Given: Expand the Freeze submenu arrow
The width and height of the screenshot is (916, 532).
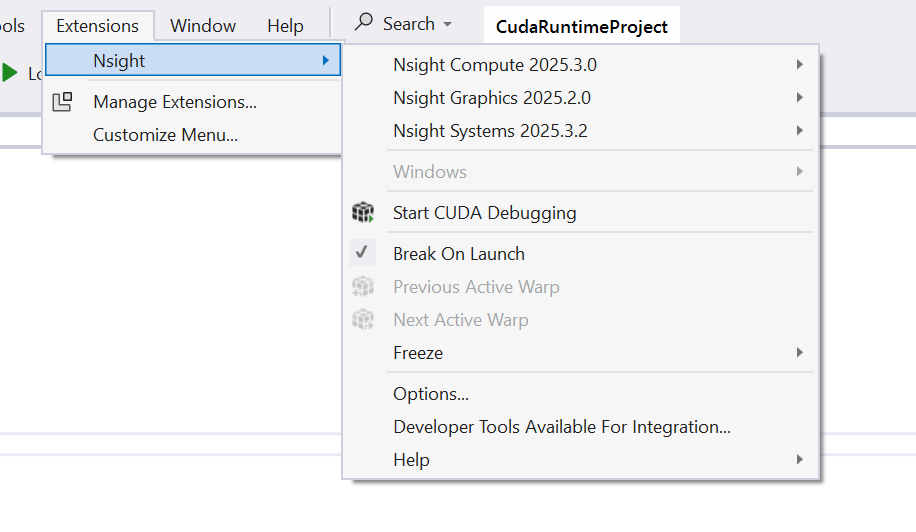Looking at the screenshot, I should click(800, 352).
